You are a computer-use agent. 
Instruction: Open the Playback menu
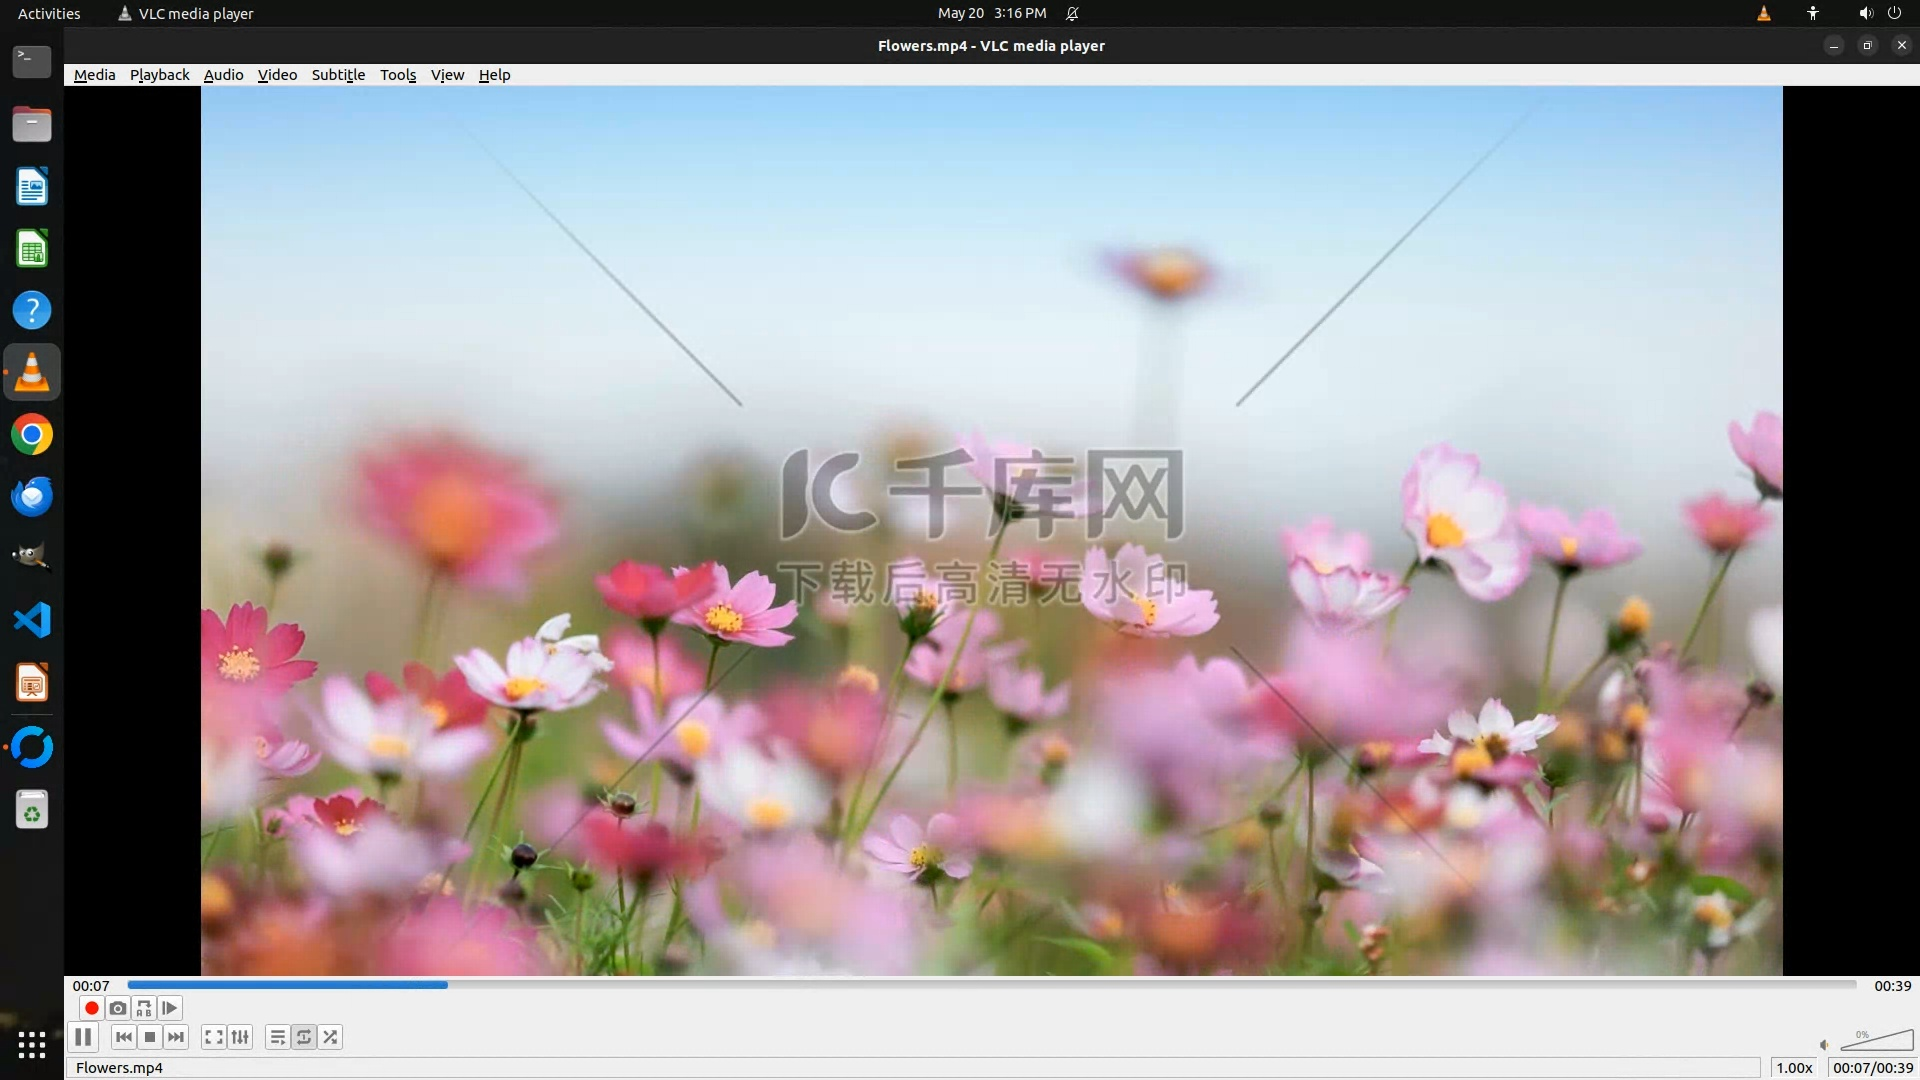[x=159, y=75]
